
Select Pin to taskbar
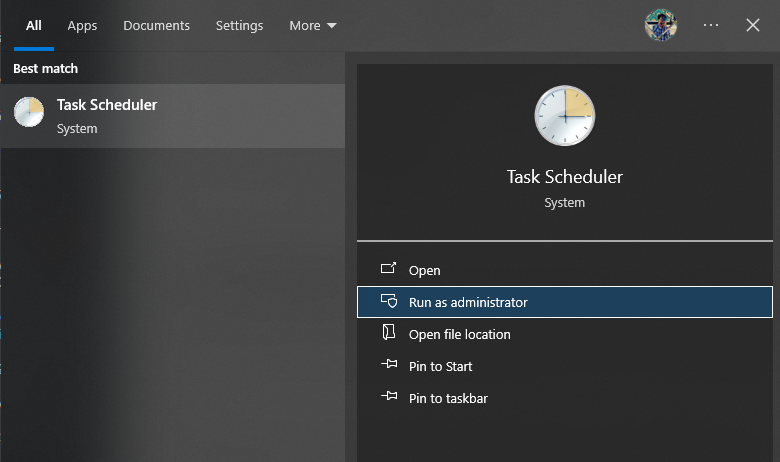click(565, 398)
